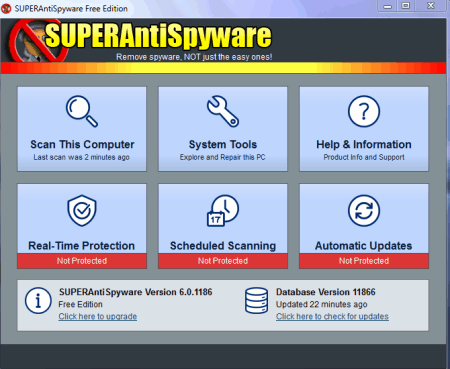This screenshot has height=369, width=450.
Task: Click 'SUPERAntiSpyware Version 6.0.1186' text
Action: pos(136,292)
